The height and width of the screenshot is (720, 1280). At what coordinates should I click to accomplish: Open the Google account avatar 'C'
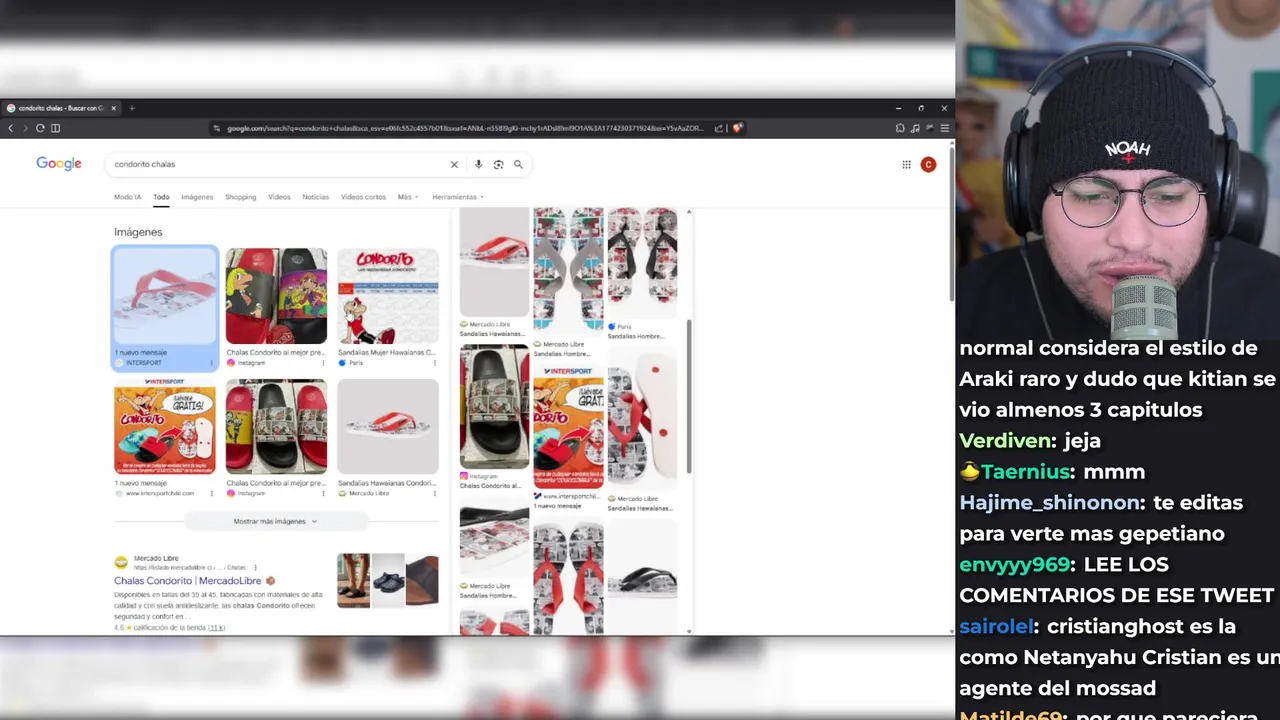tap(928, 164)
